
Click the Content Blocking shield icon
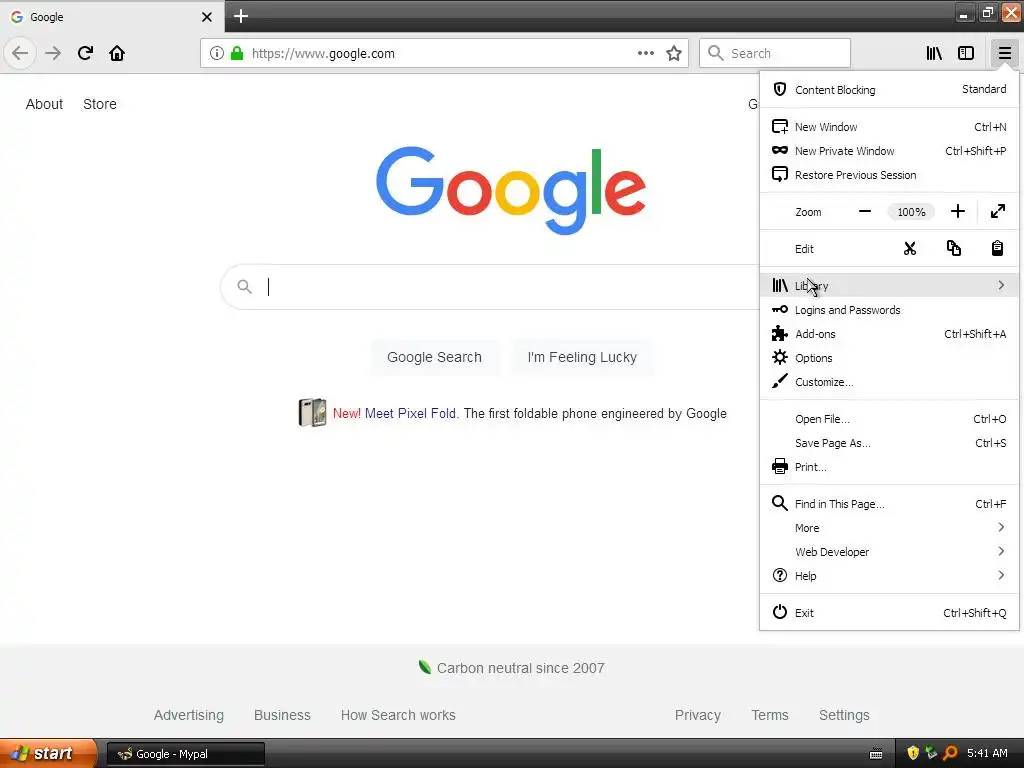click(780, 89)
